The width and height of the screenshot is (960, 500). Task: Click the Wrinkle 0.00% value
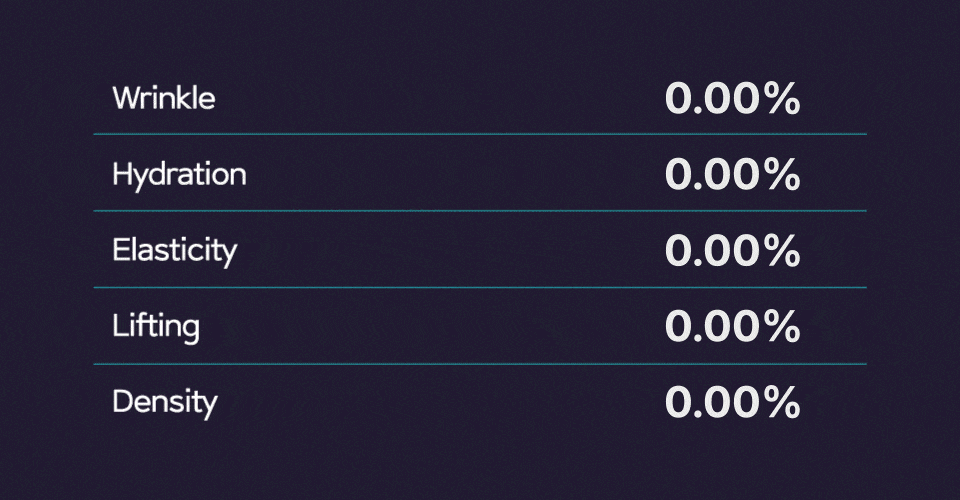(733, 99)
